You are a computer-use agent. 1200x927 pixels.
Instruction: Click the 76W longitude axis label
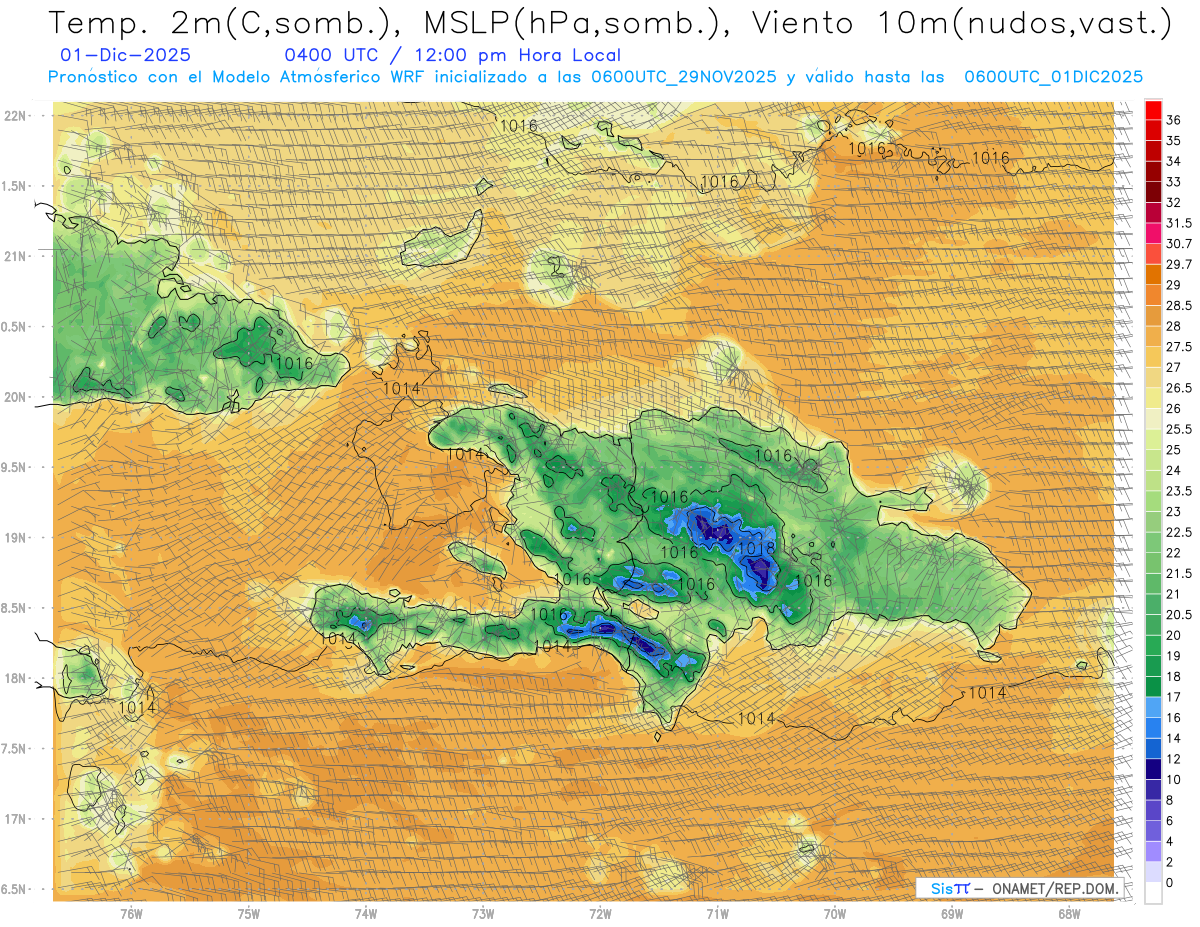pos(131,914)
